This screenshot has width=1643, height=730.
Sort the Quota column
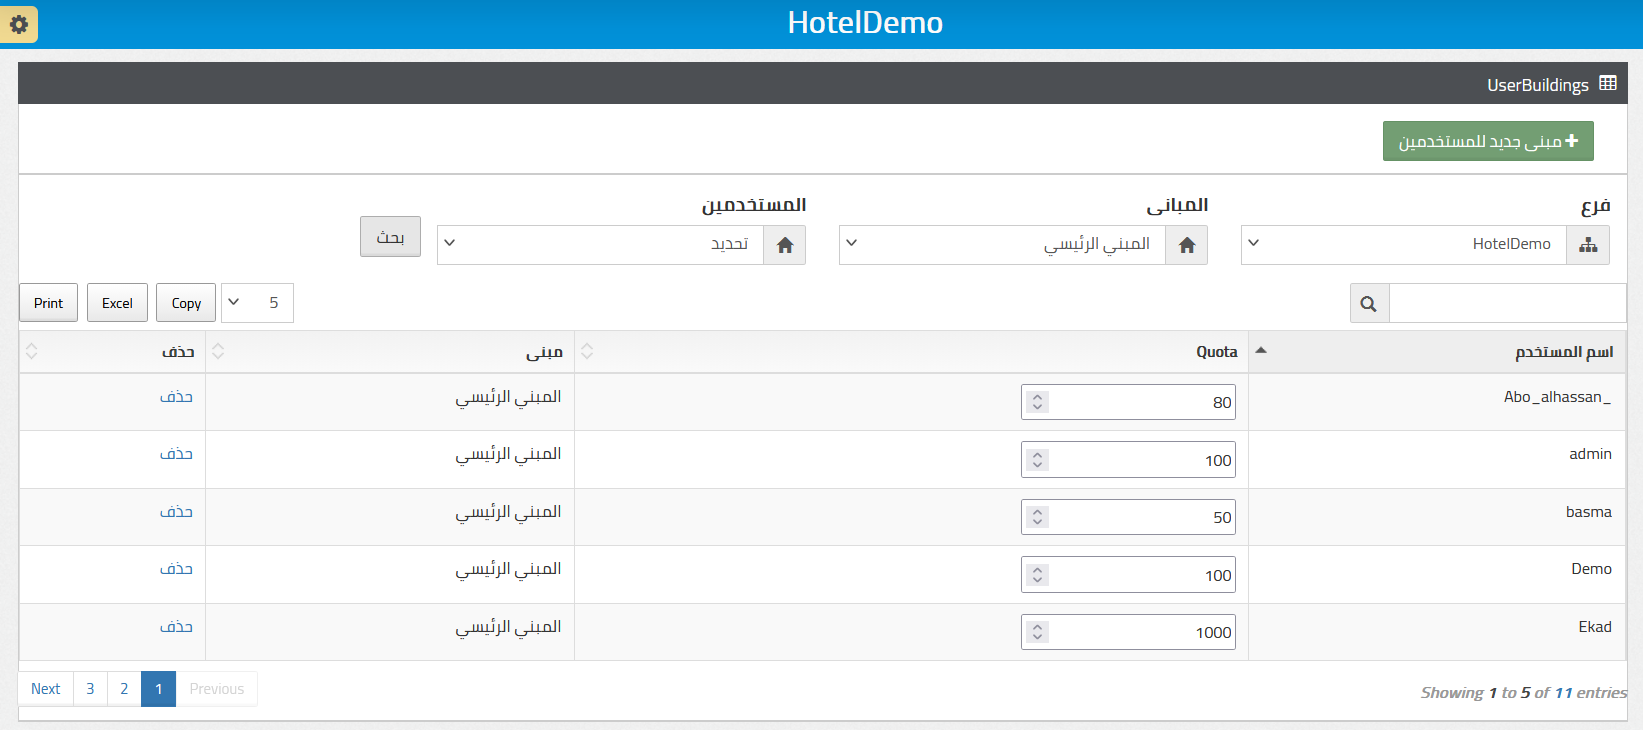pyautogui.click(x=587, y=351)
